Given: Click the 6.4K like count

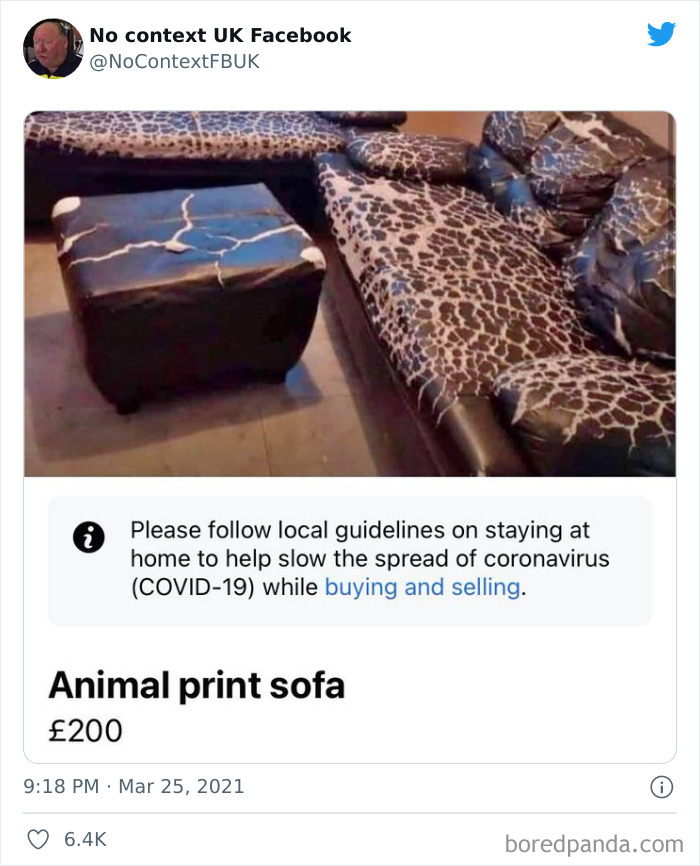Looking at the screenshot, I should point(83,838).
